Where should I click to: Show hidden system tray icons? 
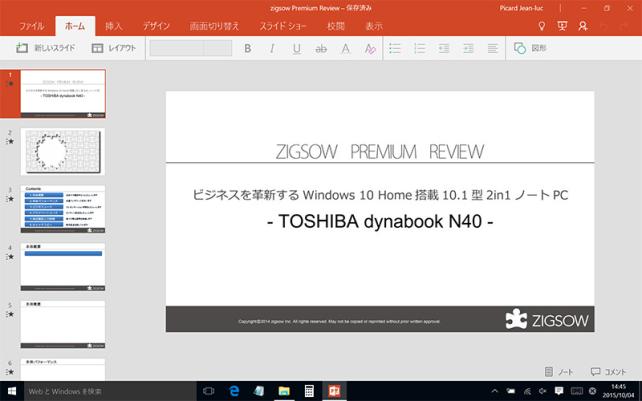tap(494, 391)
